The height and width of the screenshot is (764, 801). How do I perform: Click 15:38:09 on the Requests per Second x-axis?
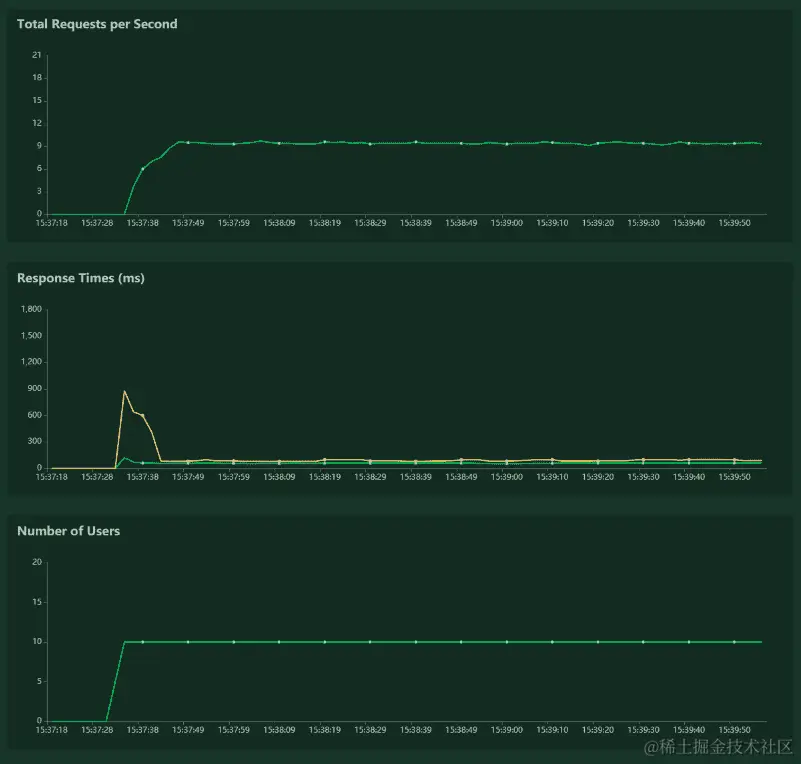coord(279,223)
